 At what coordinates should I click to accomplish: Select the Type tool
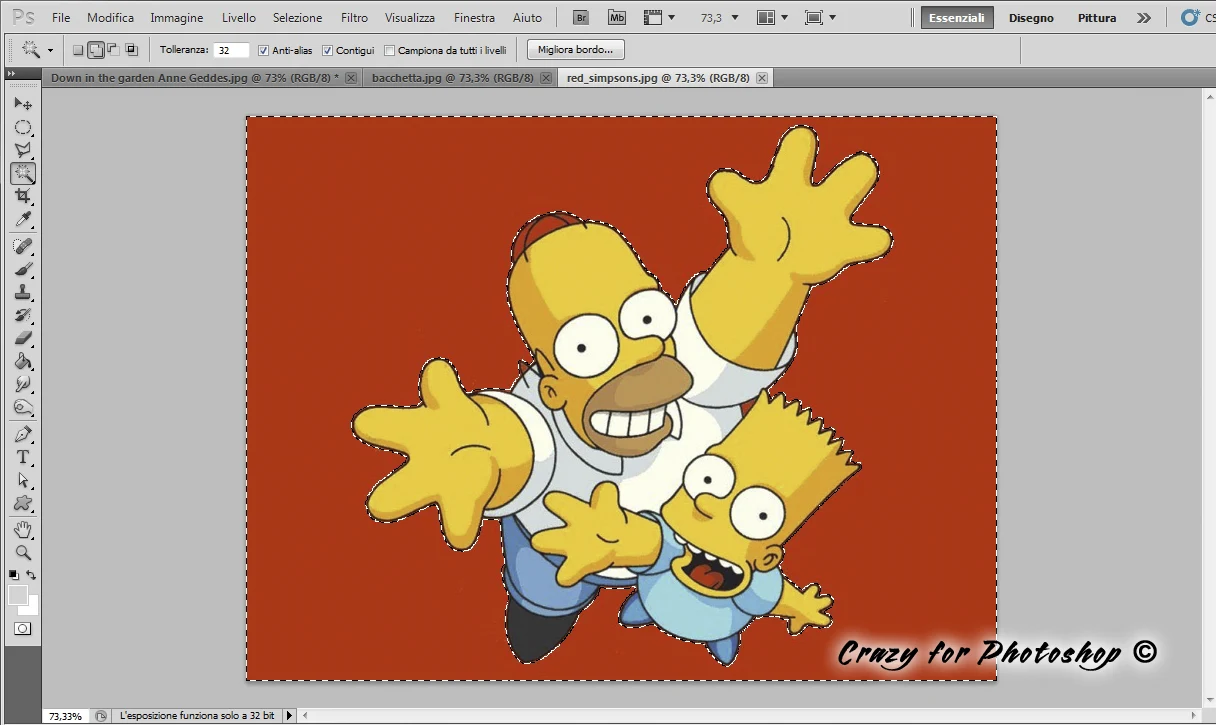pyautogui.click(x=22, y=457)
